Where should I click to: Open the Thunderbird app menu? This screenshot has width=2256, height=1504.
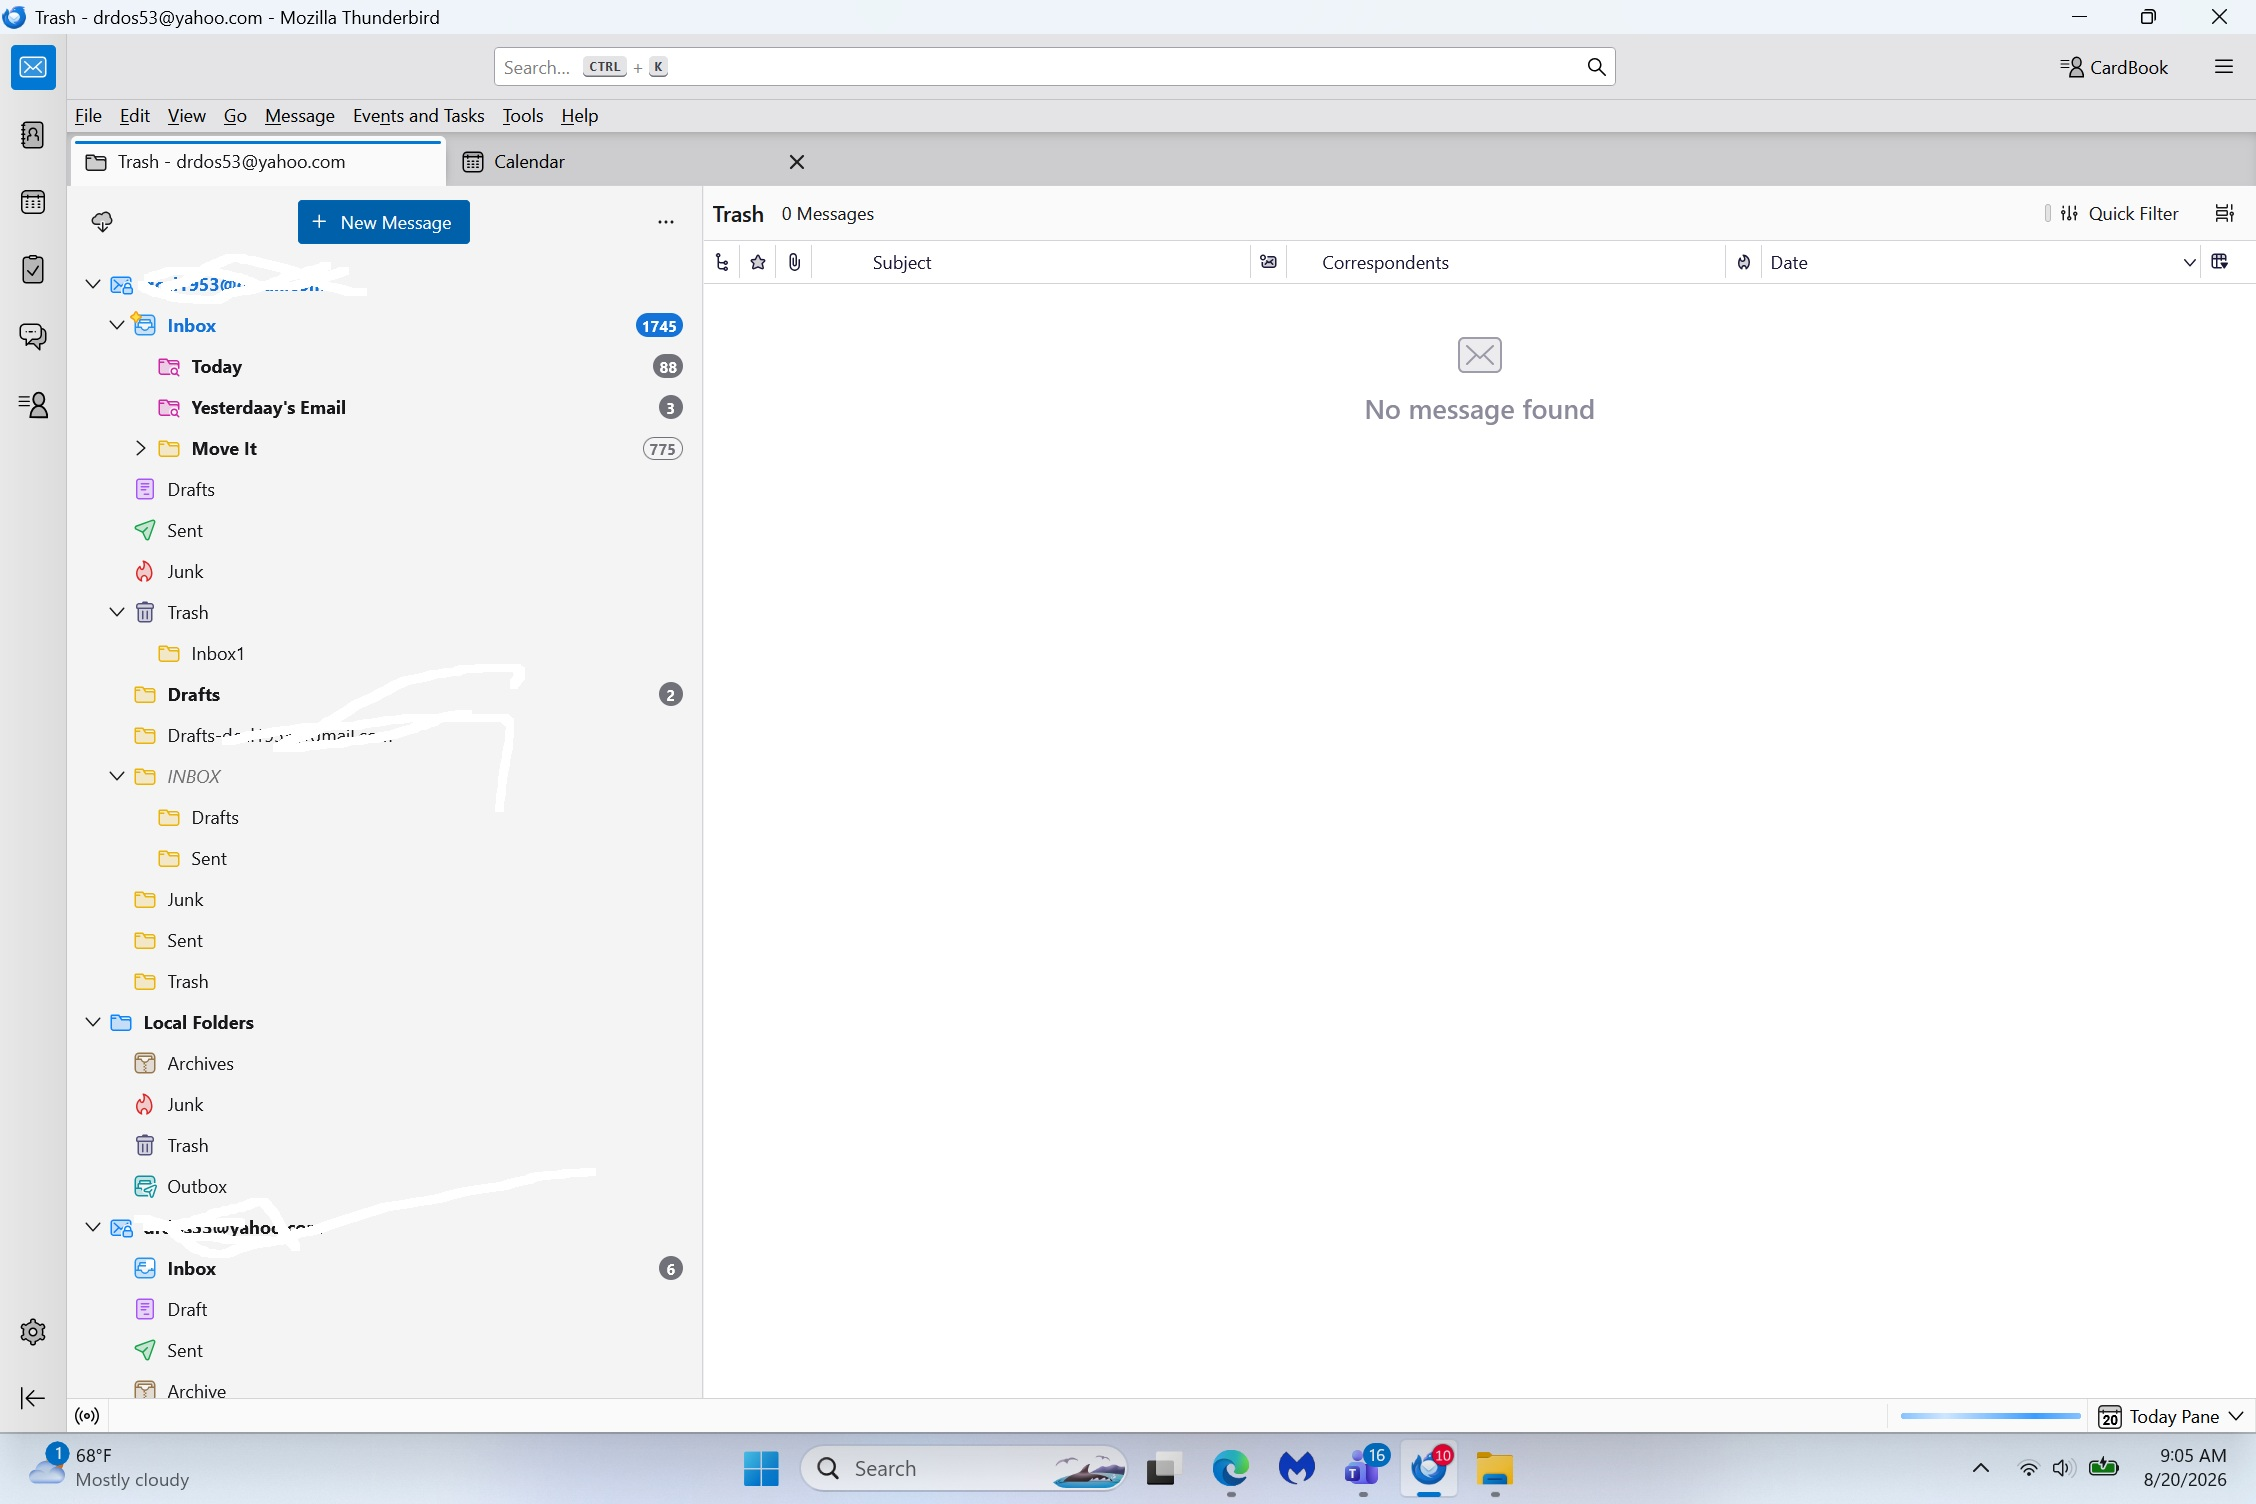pos(2224,67)
